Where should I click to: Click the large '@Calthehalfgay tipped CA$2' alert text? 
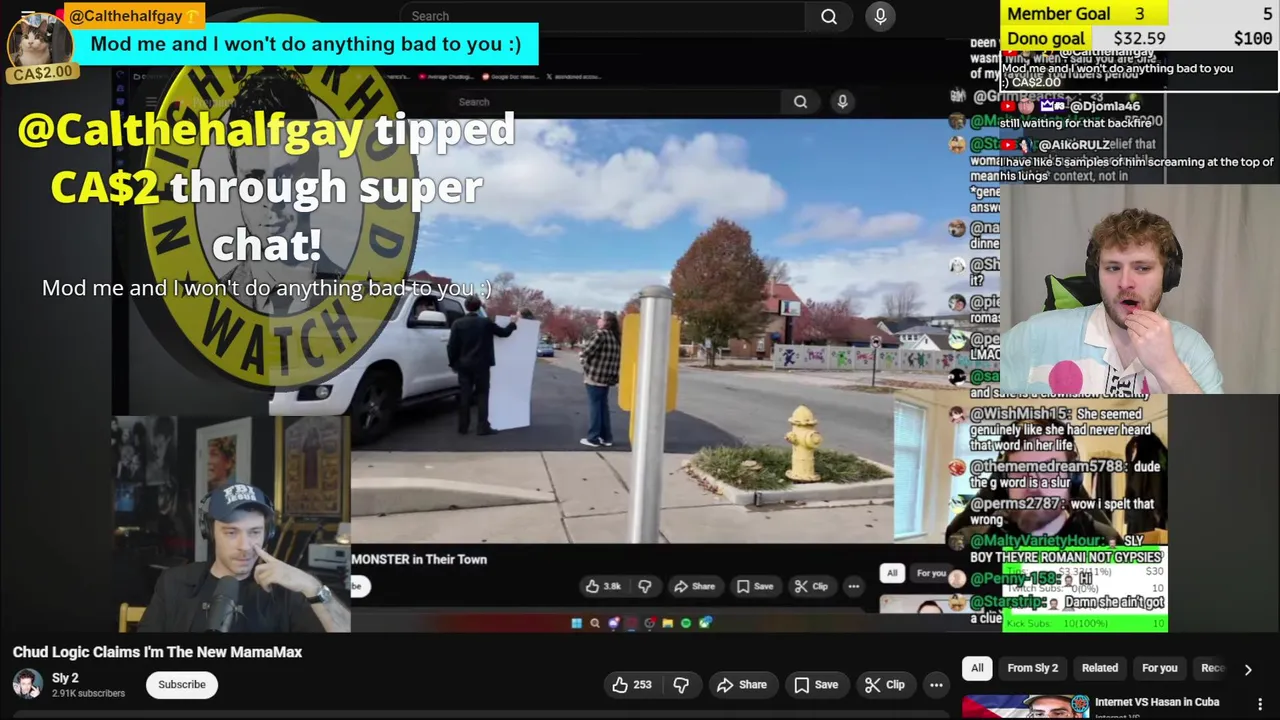coord(266,187)
